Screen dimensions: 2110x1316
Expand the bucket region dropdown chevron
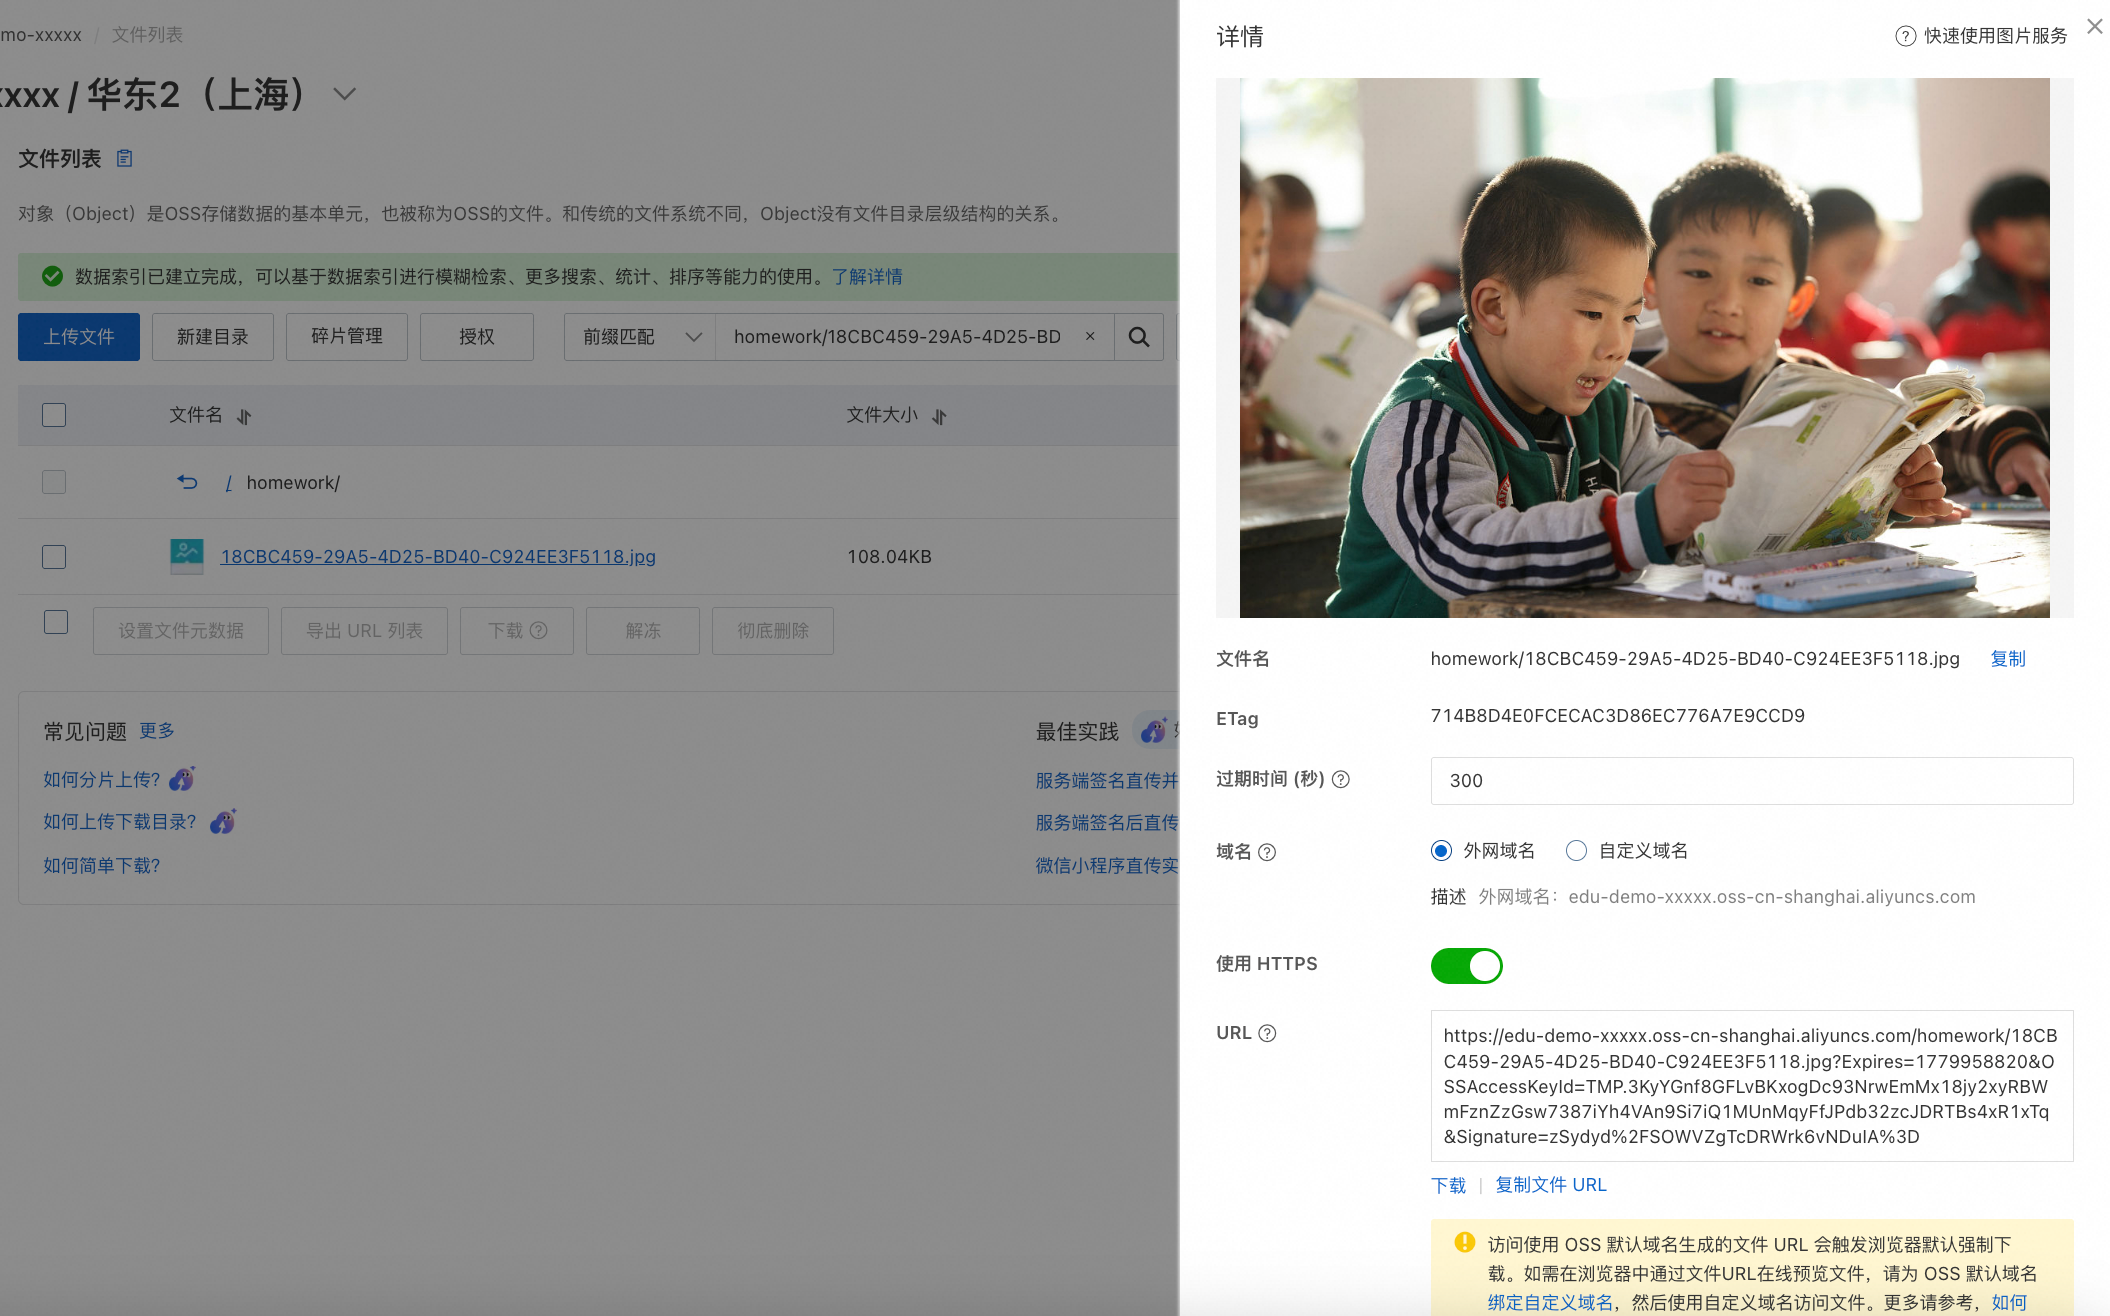(344, 94)
